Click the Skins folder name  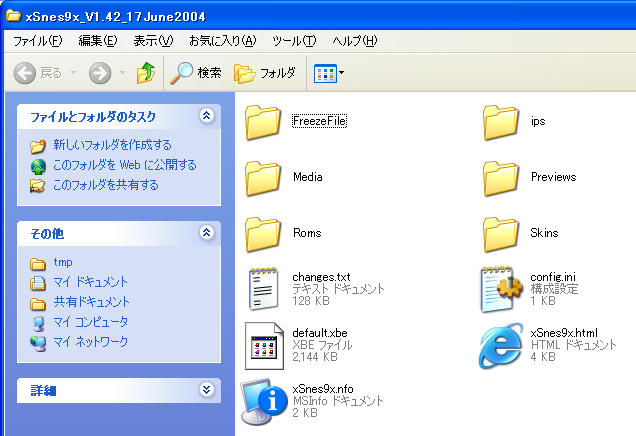pyautogui.click(x=544, y=233)
